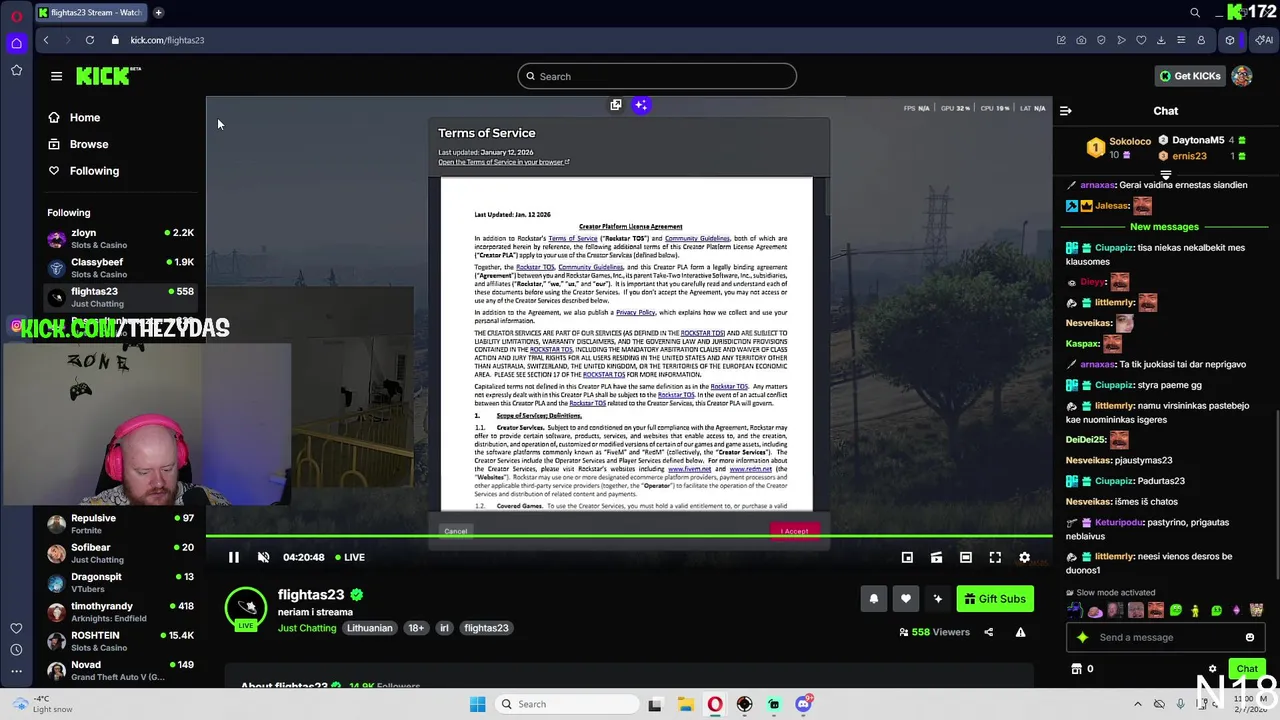Switch to flightas23 Stream browser tab
The width and height of the screenshot is (1280, 720).
pos(90,12)
